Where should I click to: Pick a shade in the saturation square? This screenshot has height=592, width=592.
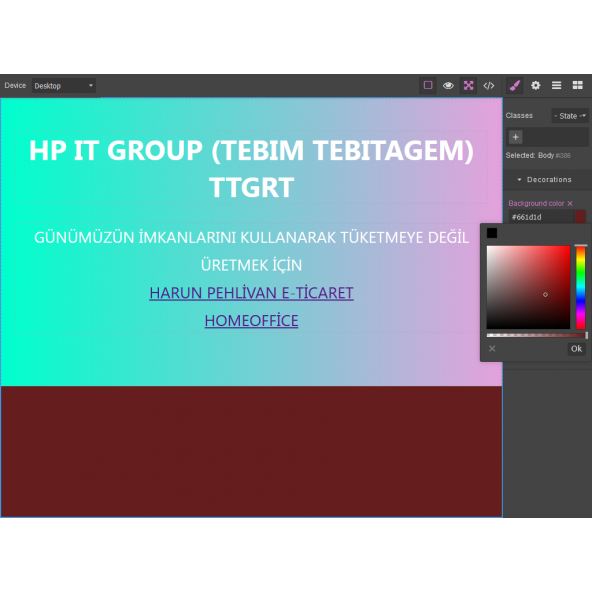(528, 287)
